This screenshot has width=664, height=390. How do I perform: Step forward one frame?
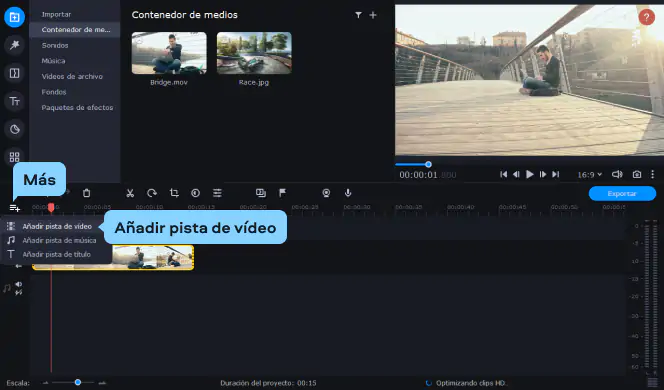(542, 174)
